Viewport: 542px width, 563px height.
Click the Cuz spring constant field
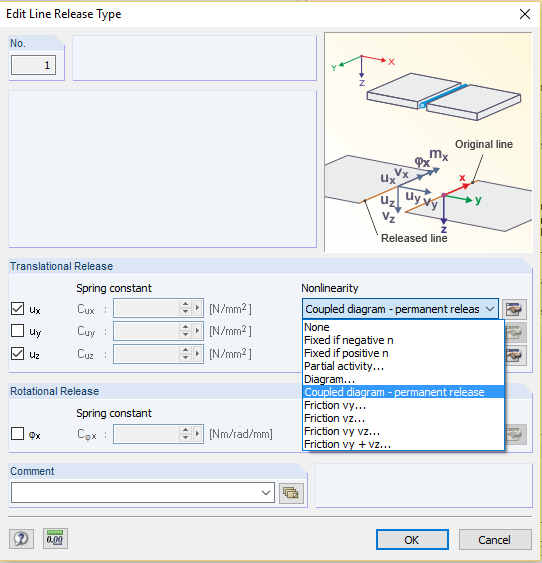pyautogui.click(x=146, y=354)
